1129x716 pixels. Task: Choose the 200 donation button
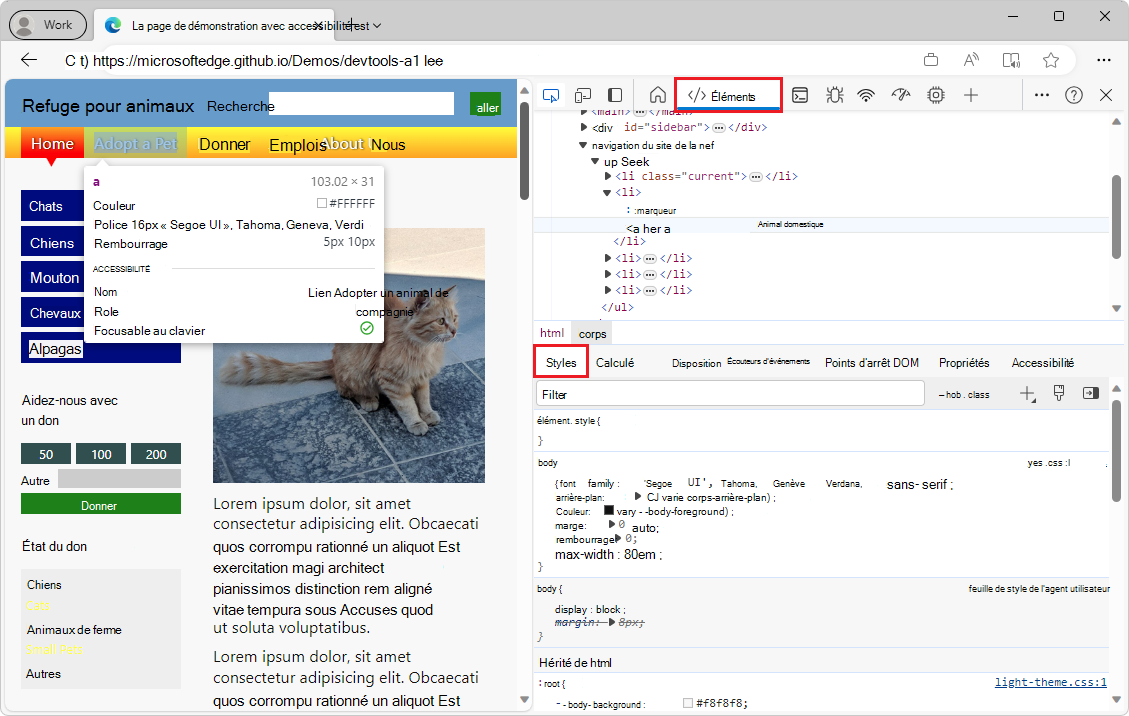coord(156,454)
